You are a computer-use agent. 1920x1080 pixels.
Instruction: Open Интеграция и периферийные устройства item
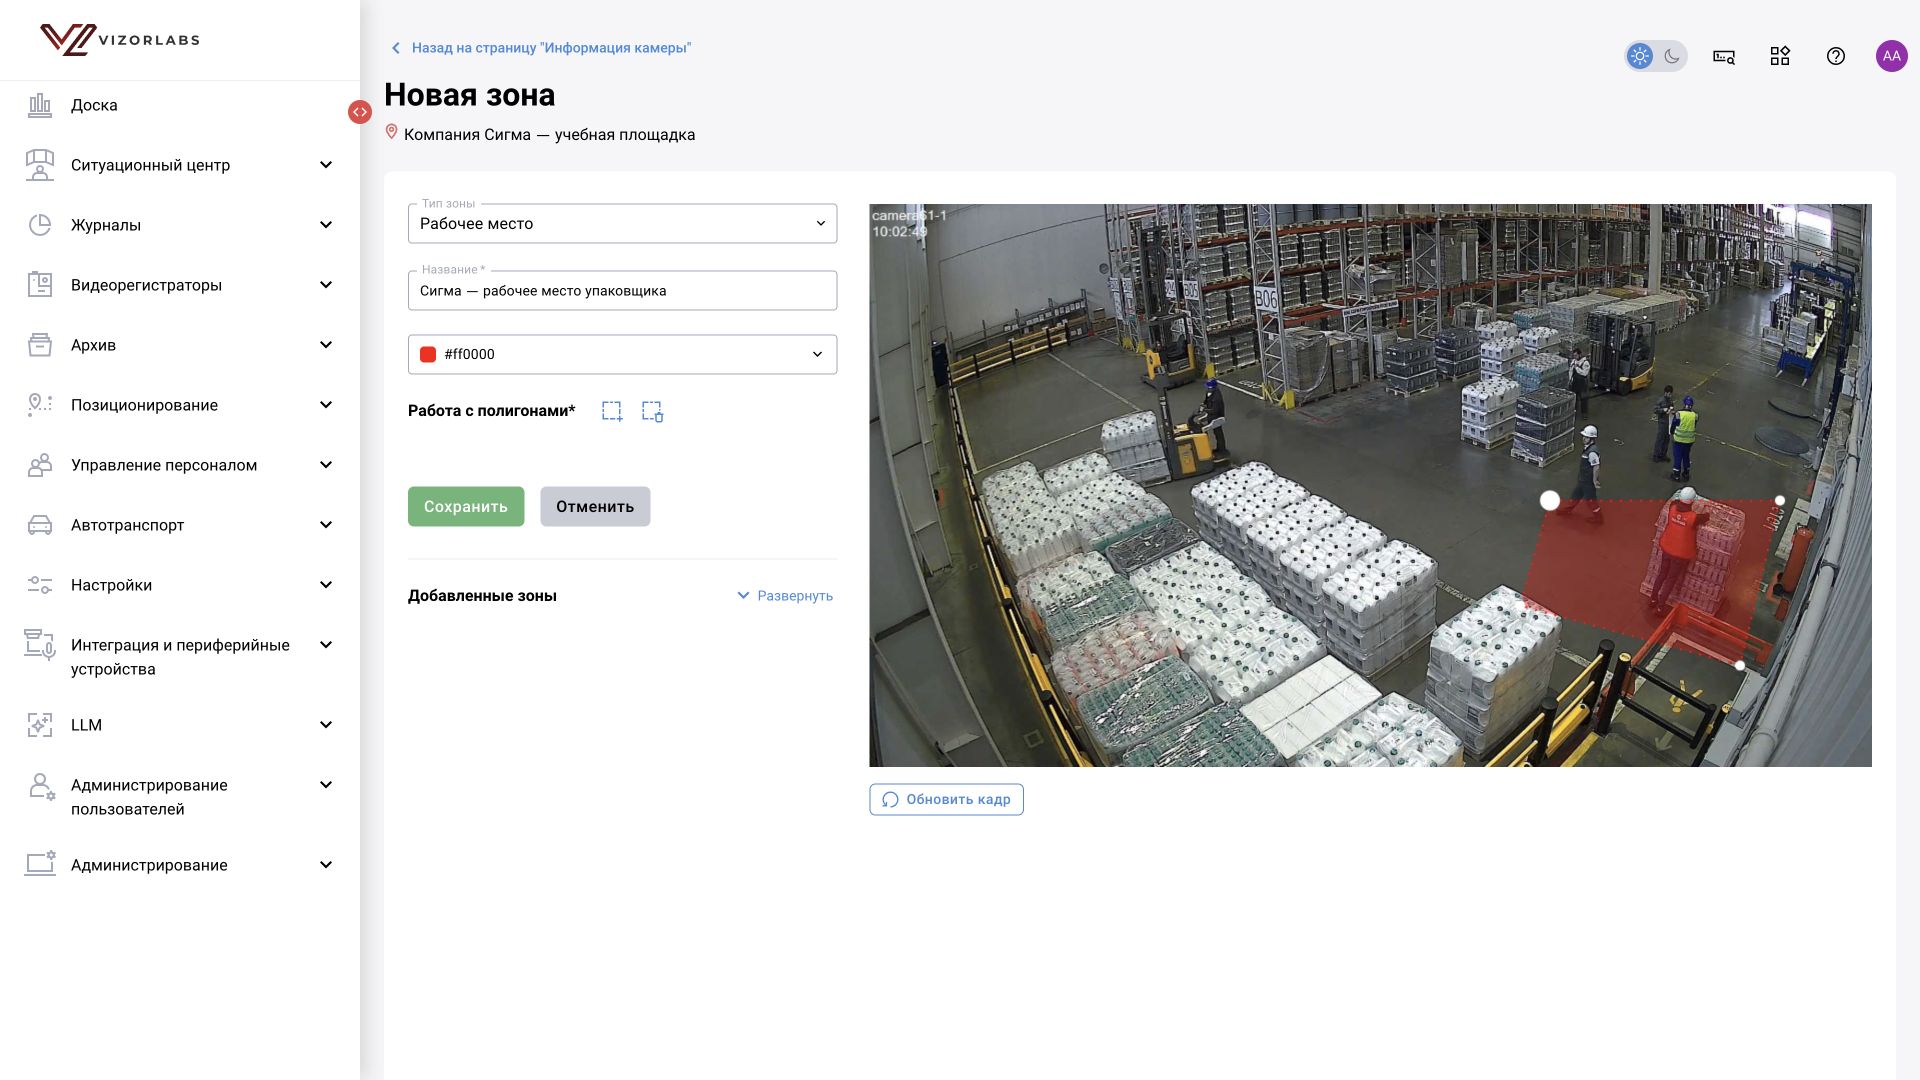(180, 657)
